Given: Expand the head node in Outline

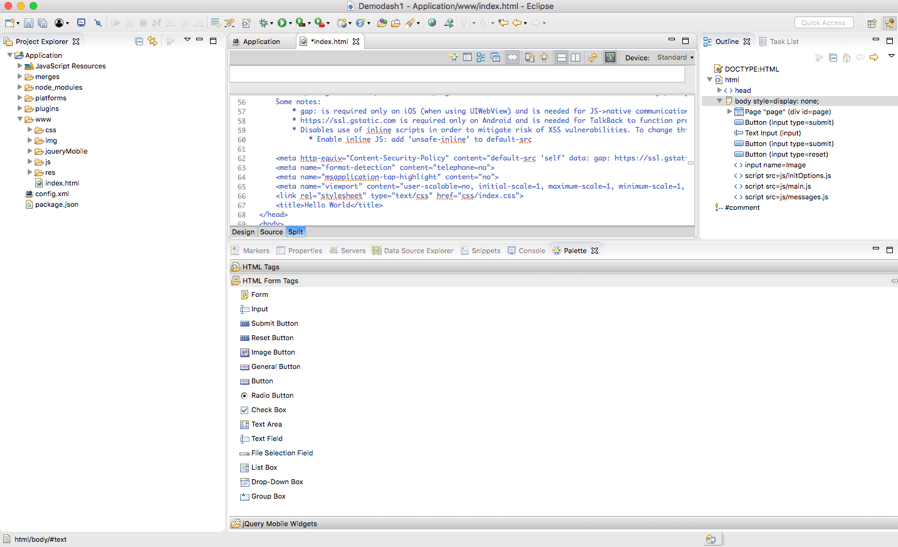Looking at the screenshot, I should pyautogui.click(x=719, y=91).
